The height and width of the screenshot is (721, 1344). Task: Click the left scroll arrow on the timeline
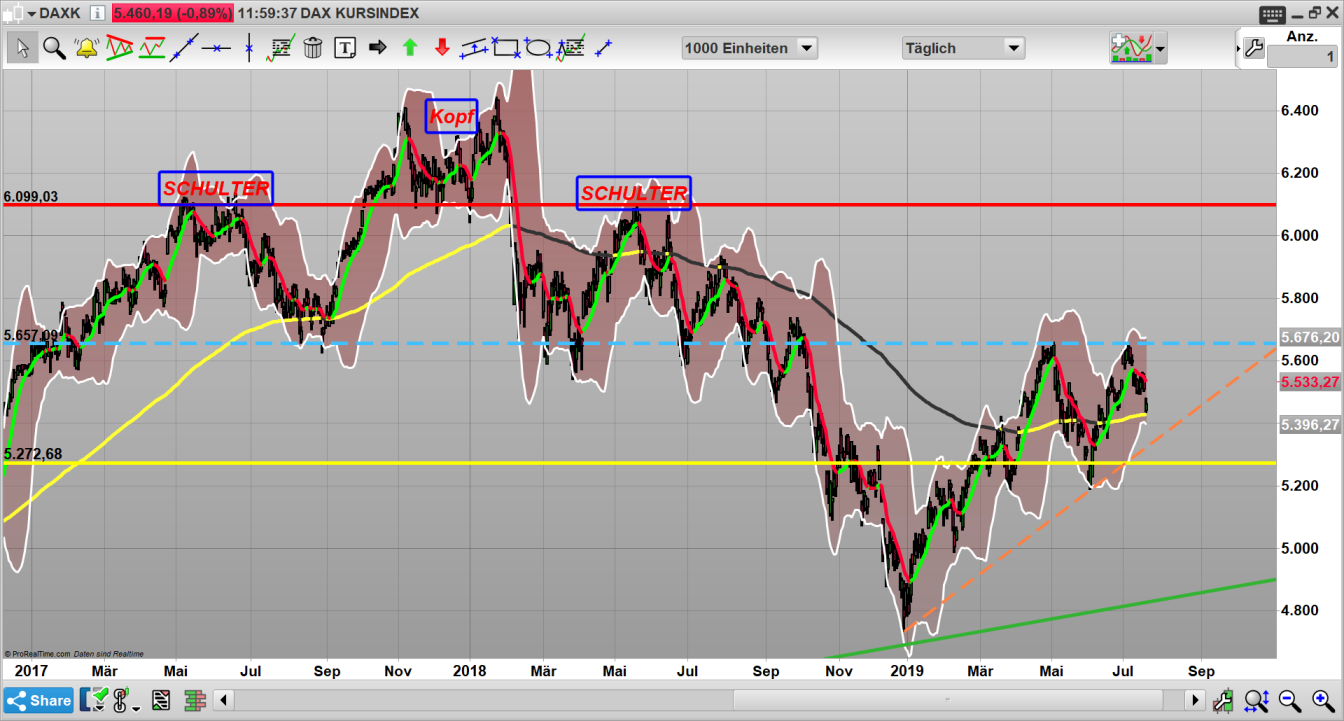tap(223, 700)
